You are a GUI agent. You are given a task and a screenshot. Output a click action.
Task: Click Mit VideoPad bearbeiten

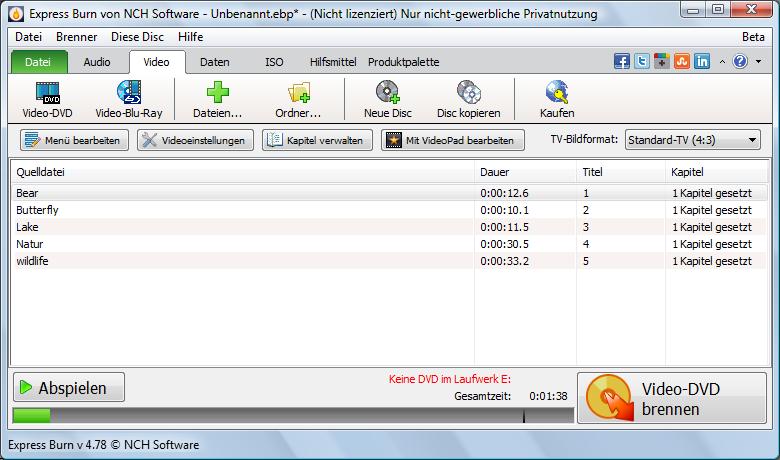(453, 140)
